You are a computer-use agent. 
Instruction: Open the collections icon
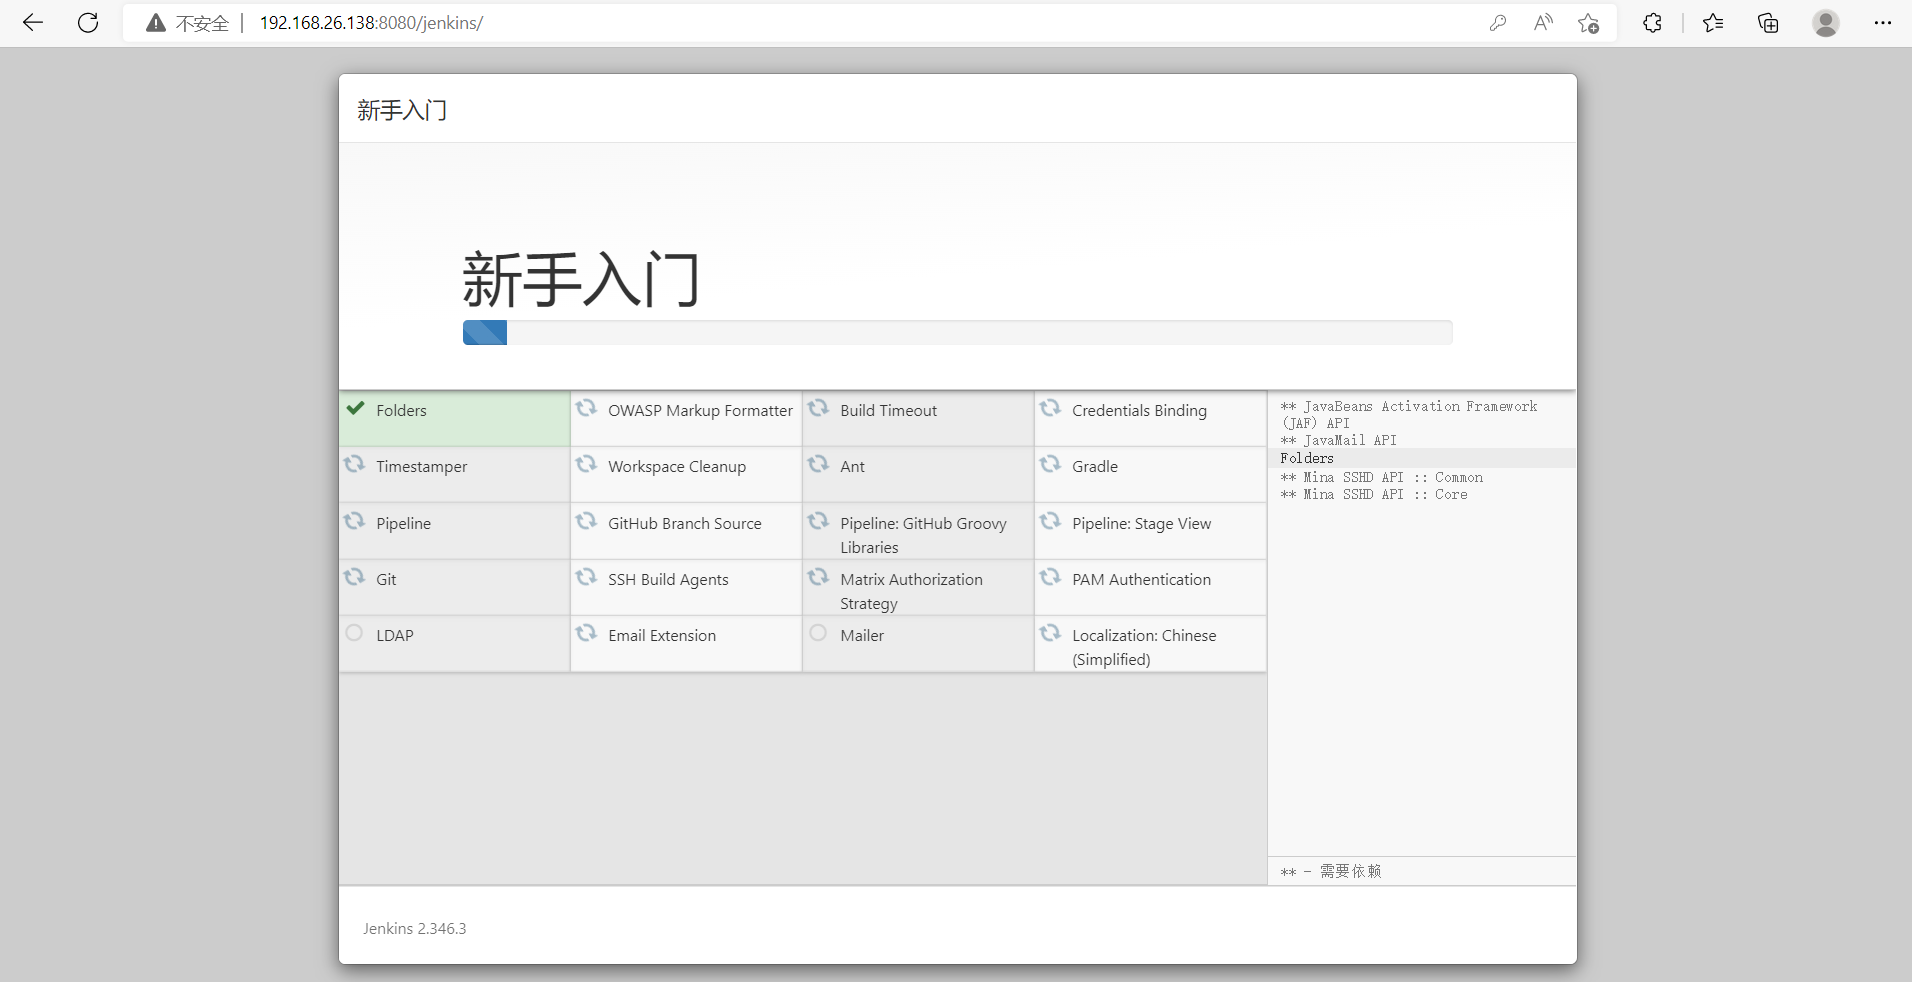click(1768, 23)
